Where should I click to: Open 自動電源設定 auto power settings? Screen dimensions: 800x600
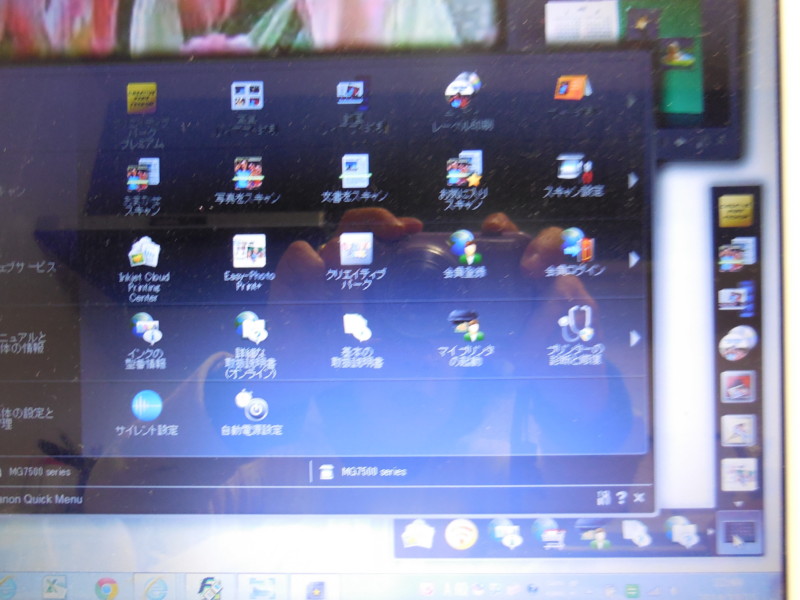[x=252, y=405]
